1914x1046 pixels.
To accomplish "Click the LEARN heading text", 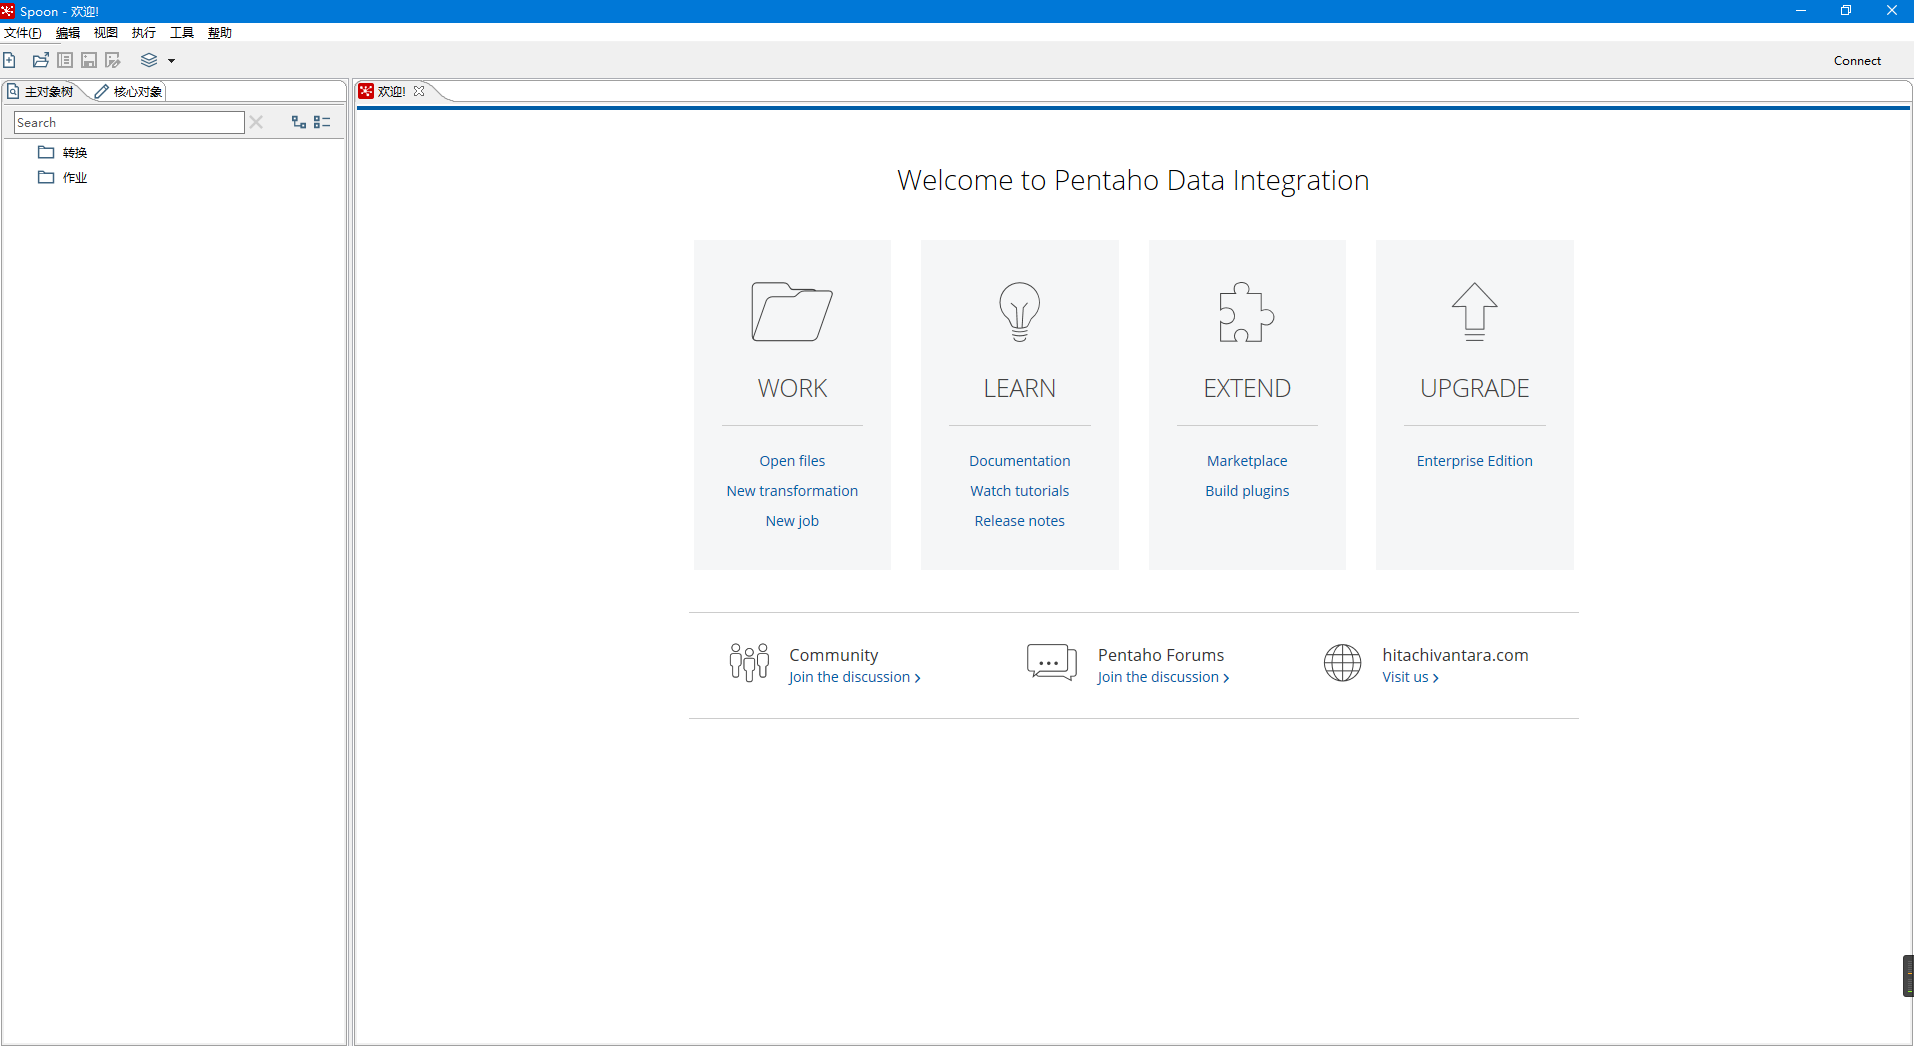I will [x=1020, y=388].
